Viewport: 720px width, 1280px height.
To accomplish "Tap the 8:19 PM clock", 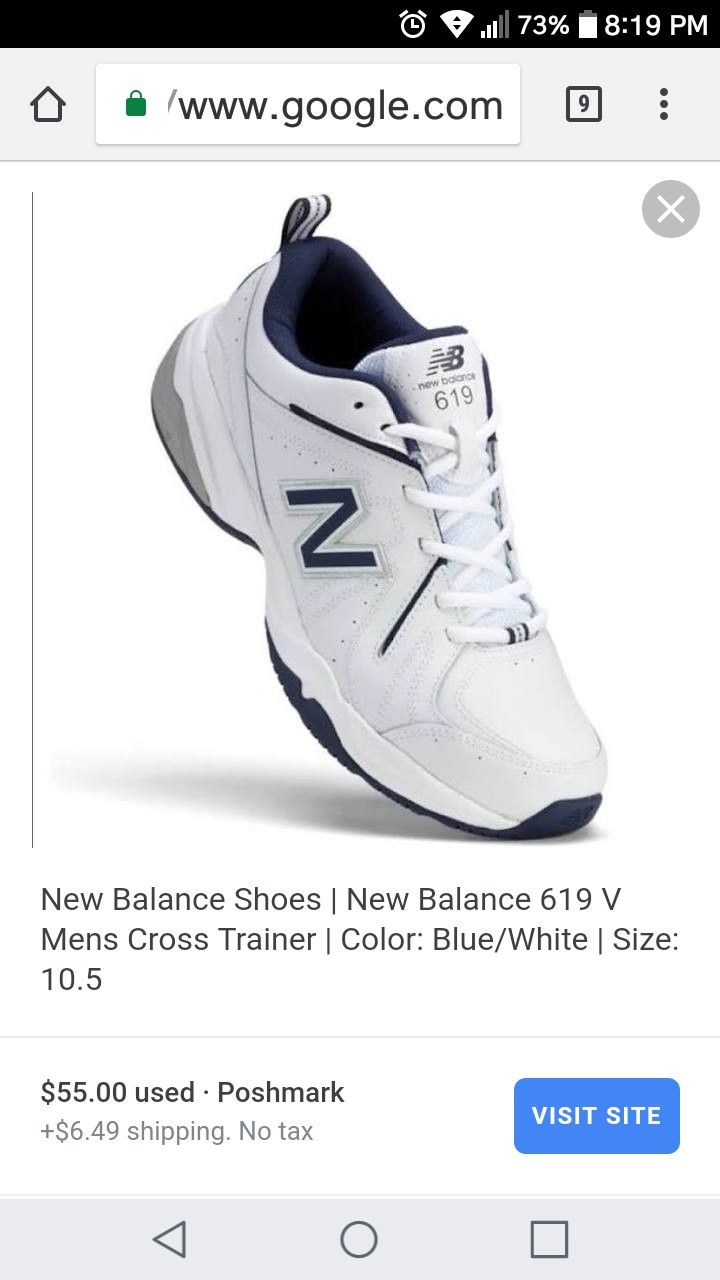I will (656, 24).
